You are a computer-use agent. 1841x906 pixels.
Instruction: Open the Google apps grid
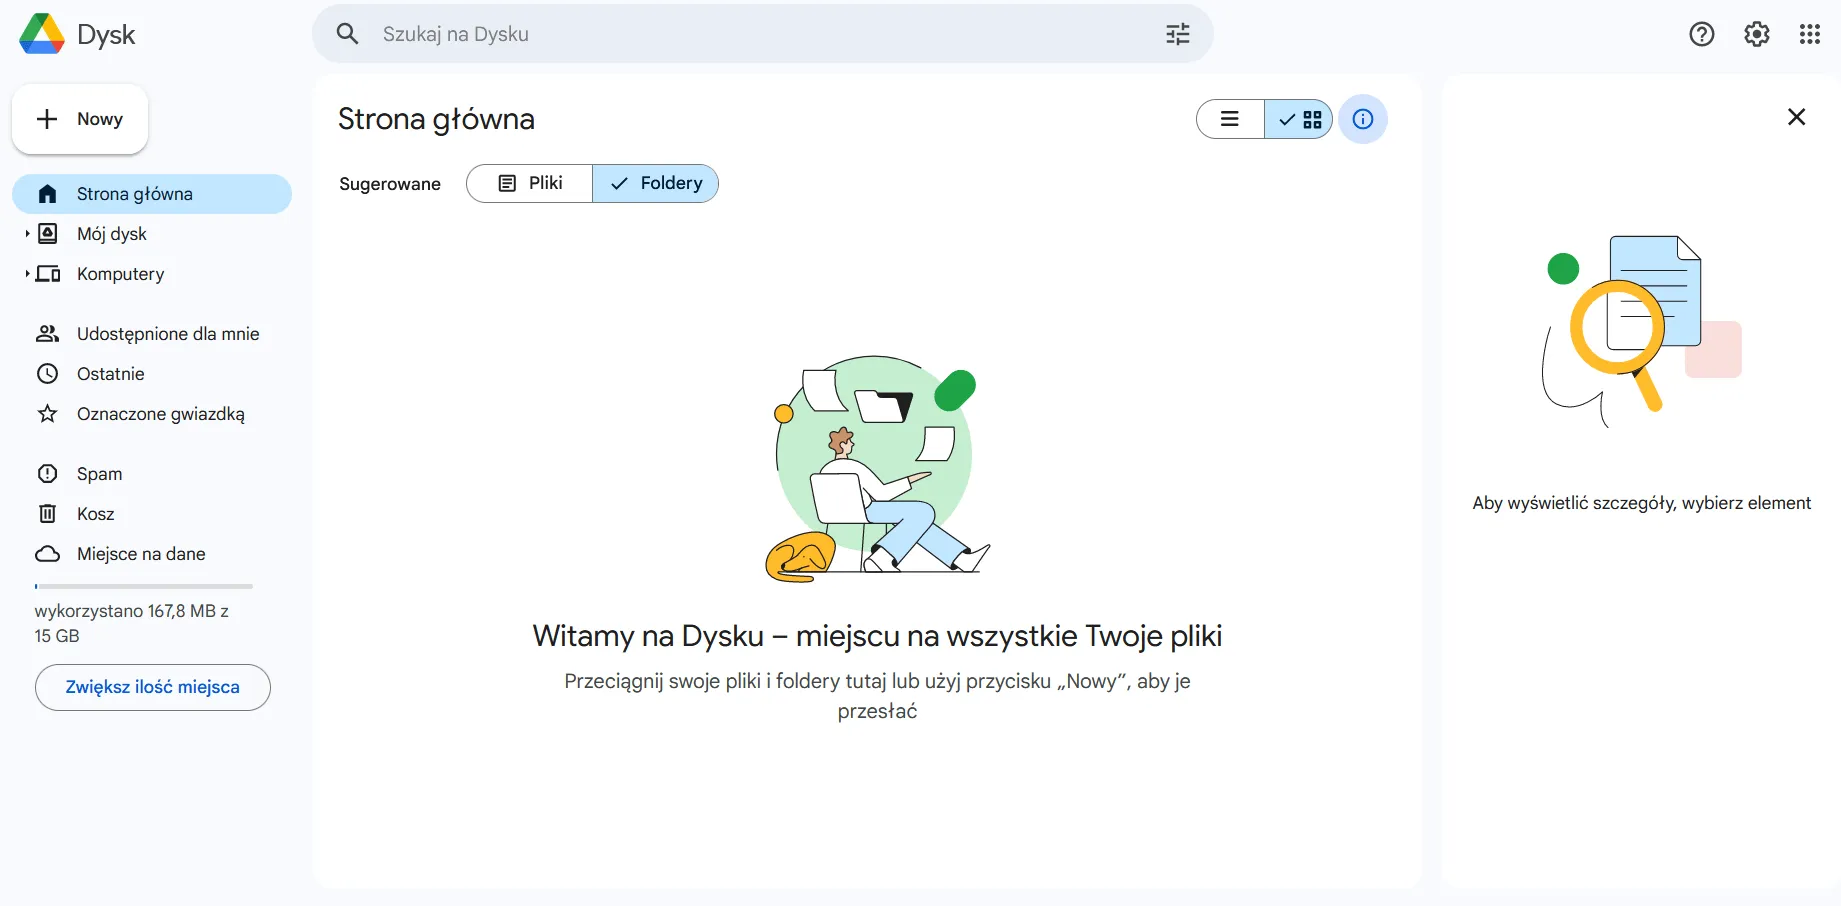tap(1810, 34)
